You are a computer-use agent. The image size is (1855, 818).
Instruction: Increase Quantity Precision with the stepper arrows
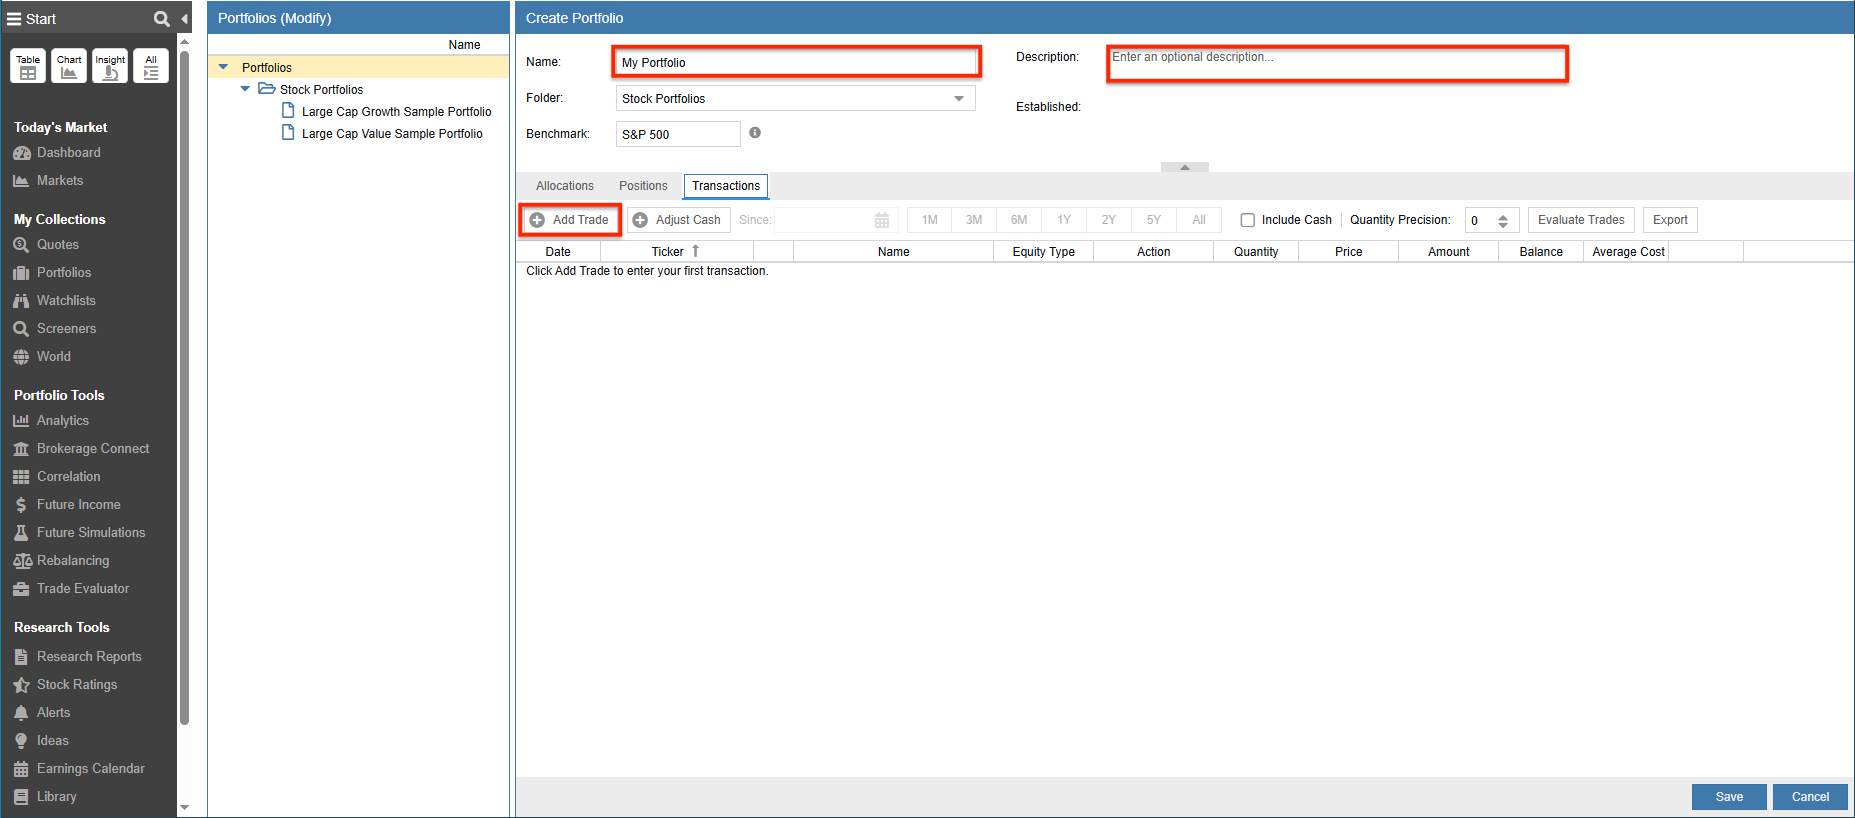1502,216
